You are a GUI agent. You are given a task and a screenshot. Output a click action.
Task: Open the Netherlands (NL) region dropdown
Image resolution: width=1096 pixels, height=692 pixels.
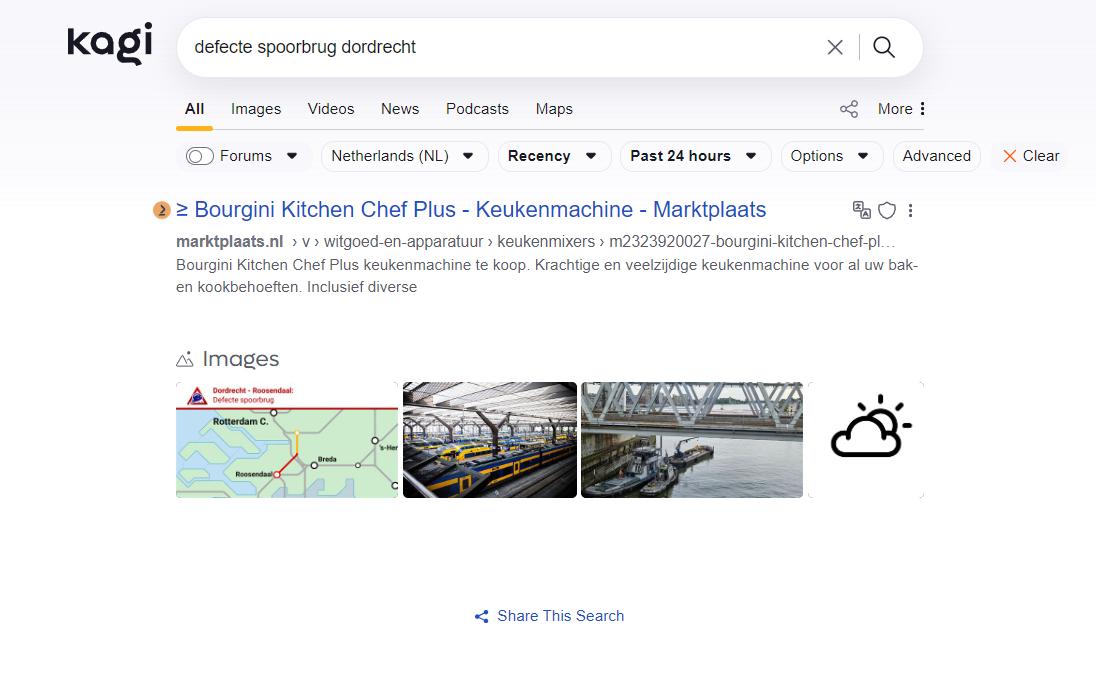tap(404, 156)
